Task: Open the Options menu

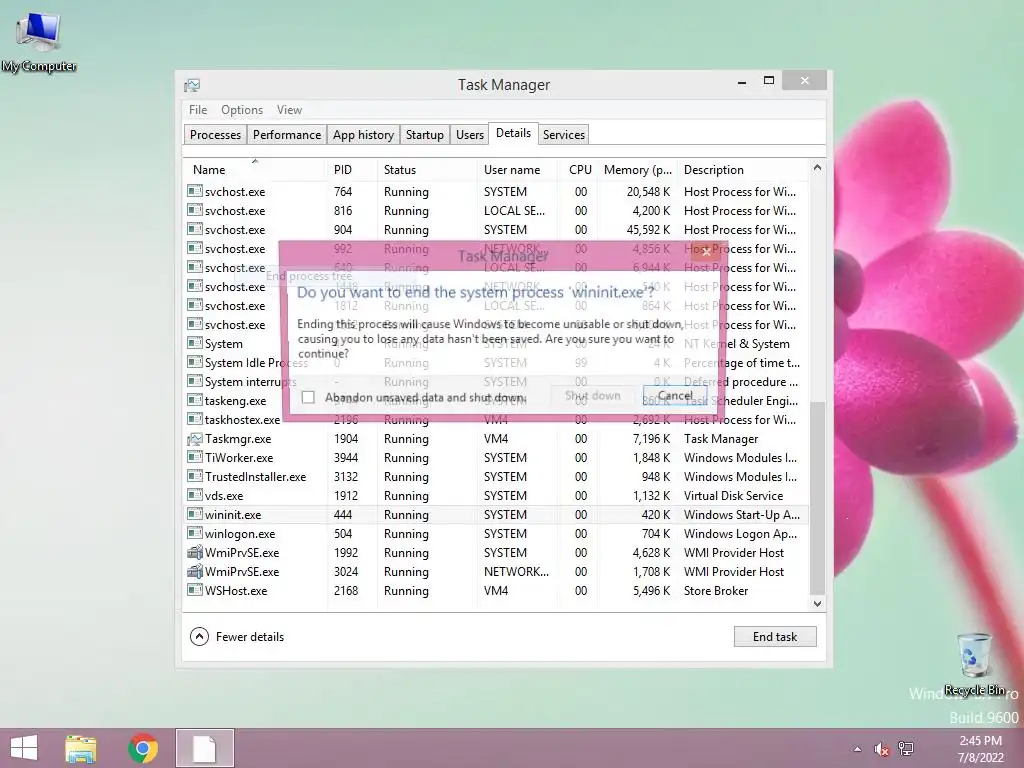Action: [x=242, y=110]
